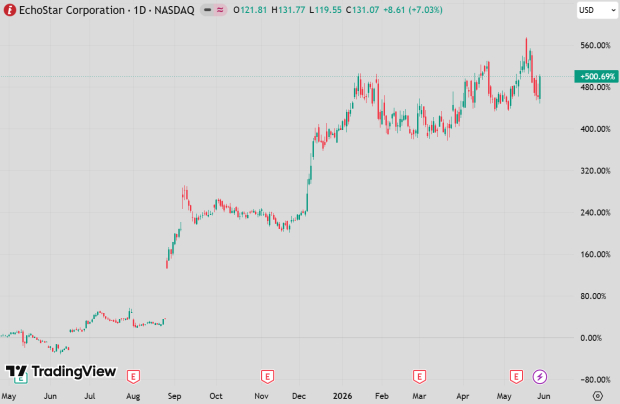Click the 240.00% price scale label
Screen dimensions: 620x404
[x=595, y=213]
